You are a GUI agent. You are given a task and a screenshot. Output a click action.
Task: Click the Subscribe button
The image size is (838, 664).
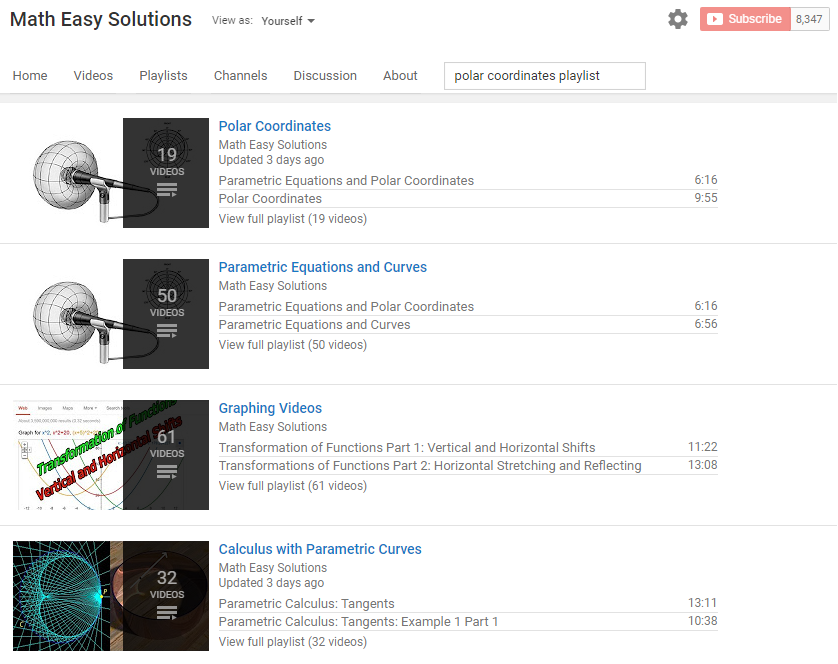pos(745,19)
